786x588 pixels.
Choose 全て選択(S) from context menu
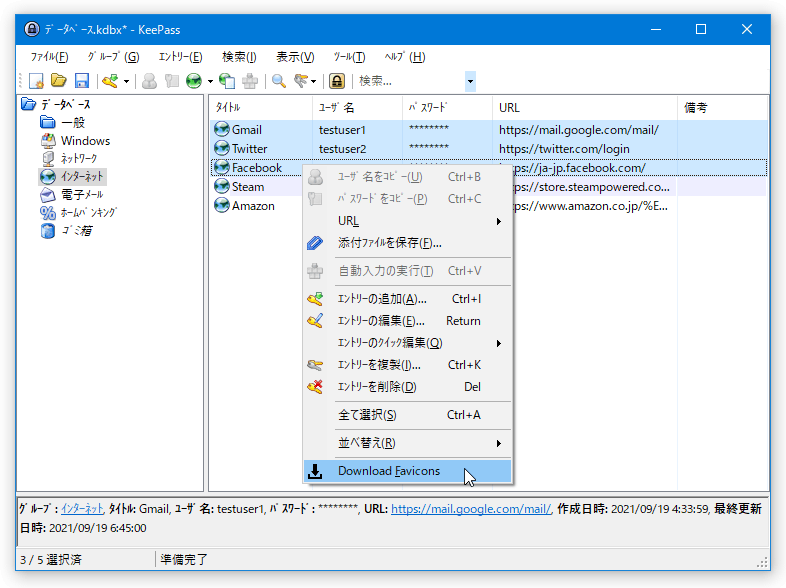408,415
